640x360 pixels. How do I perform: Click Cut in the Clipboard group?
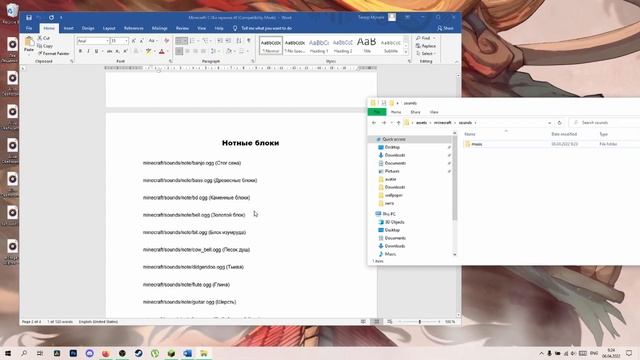pos(44,38)
